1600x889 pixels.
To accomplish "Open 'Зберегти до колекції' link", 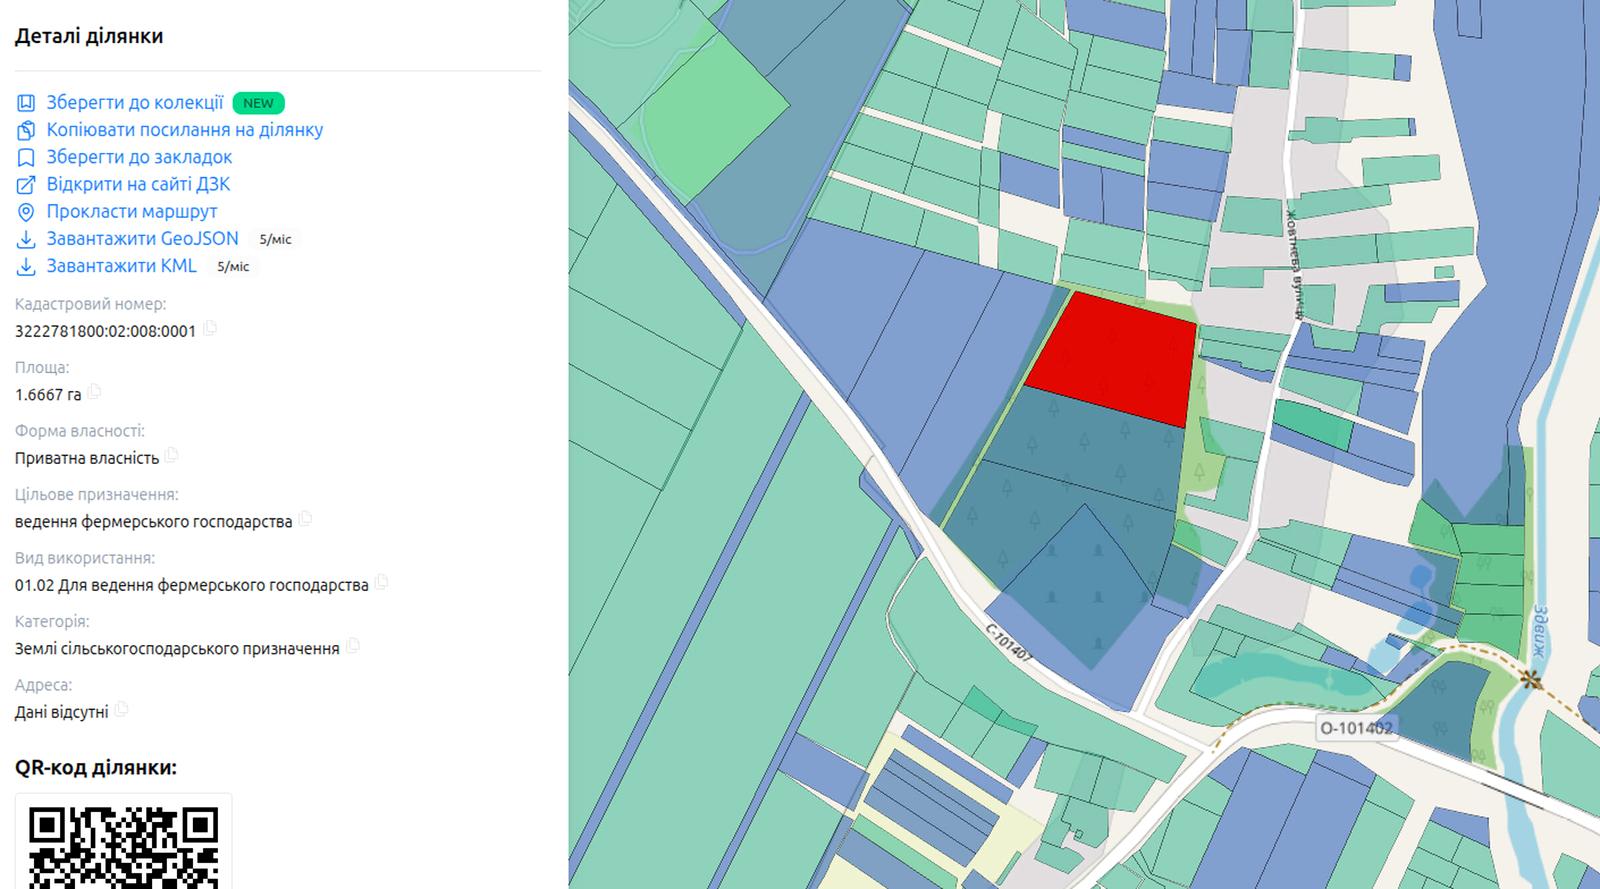I will click(x=135, y=103).
